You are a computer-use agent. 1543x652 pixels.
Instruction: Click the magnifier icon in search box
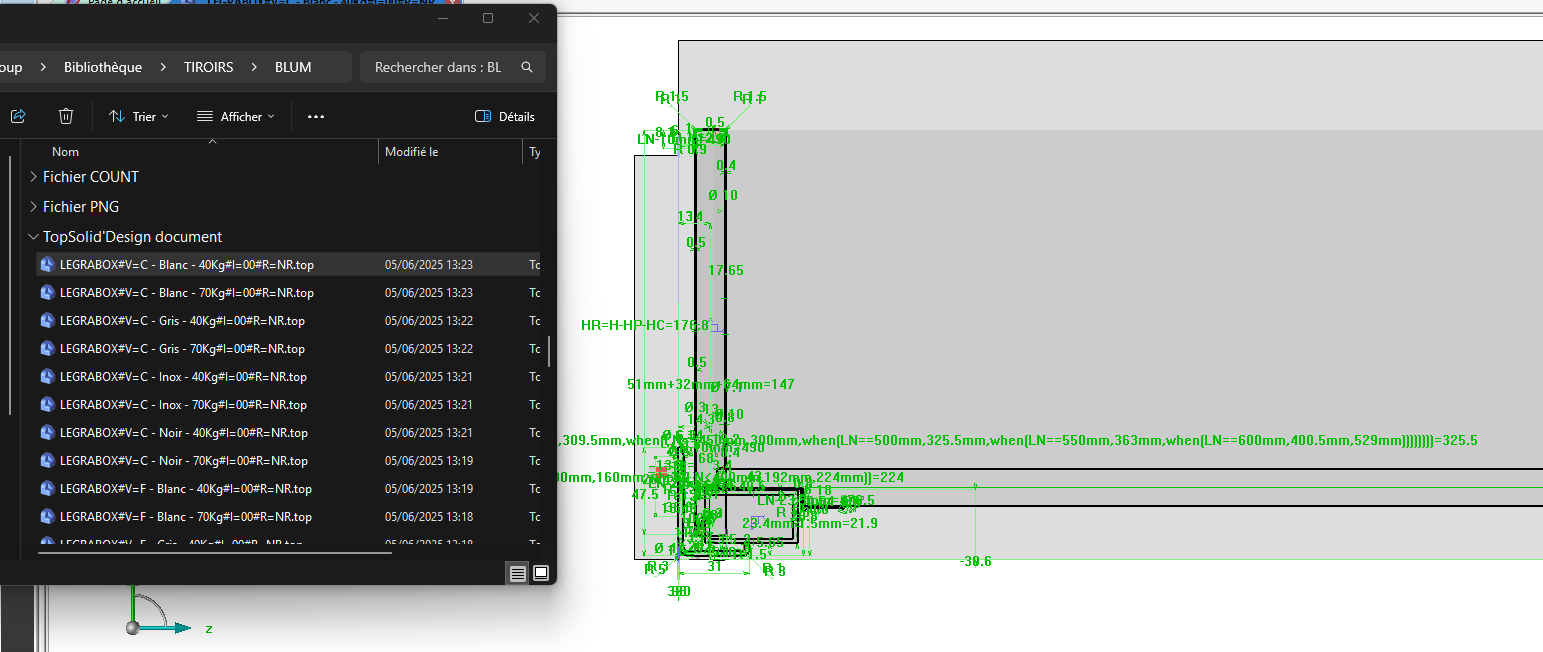click(x=527, y=67)
